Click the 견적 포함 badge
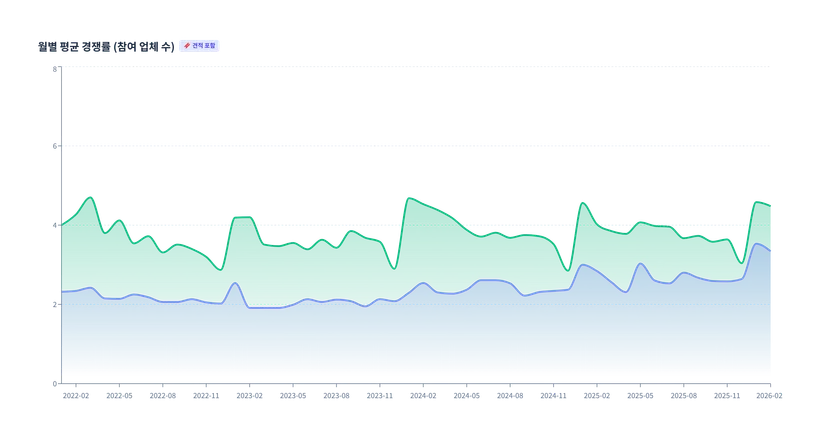This screenshot has height=442, width=828. pos(199,46)
